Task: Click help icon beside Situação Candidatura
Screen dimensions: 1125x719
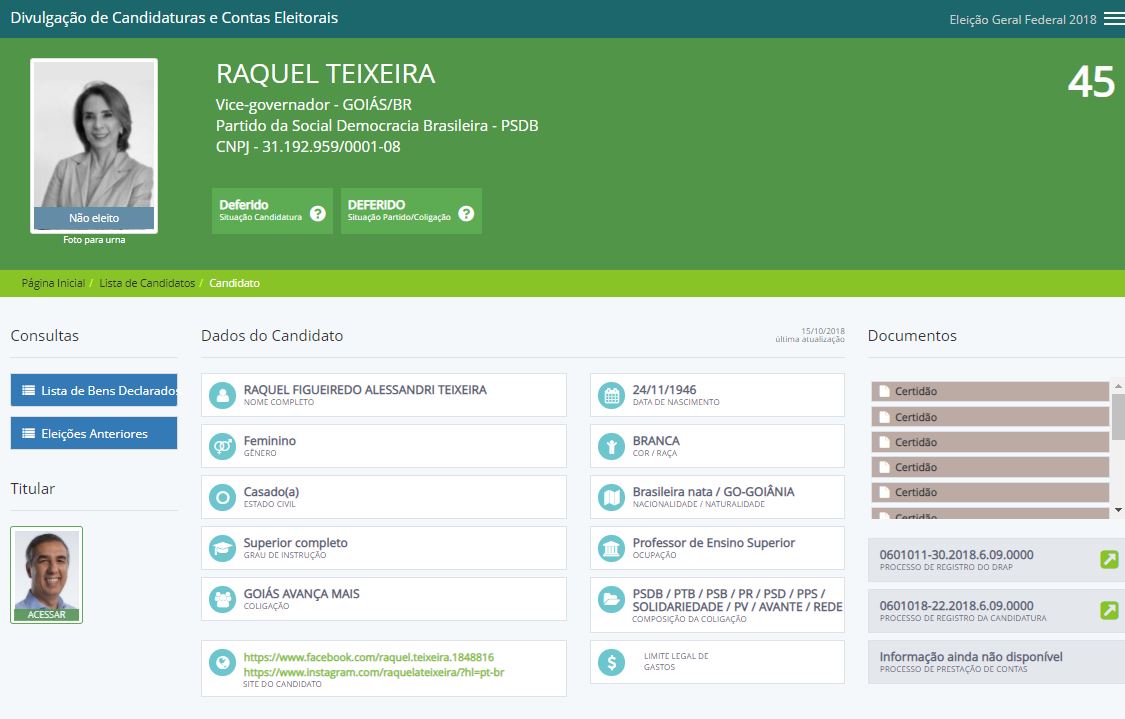Action: [x=318, y=213]
